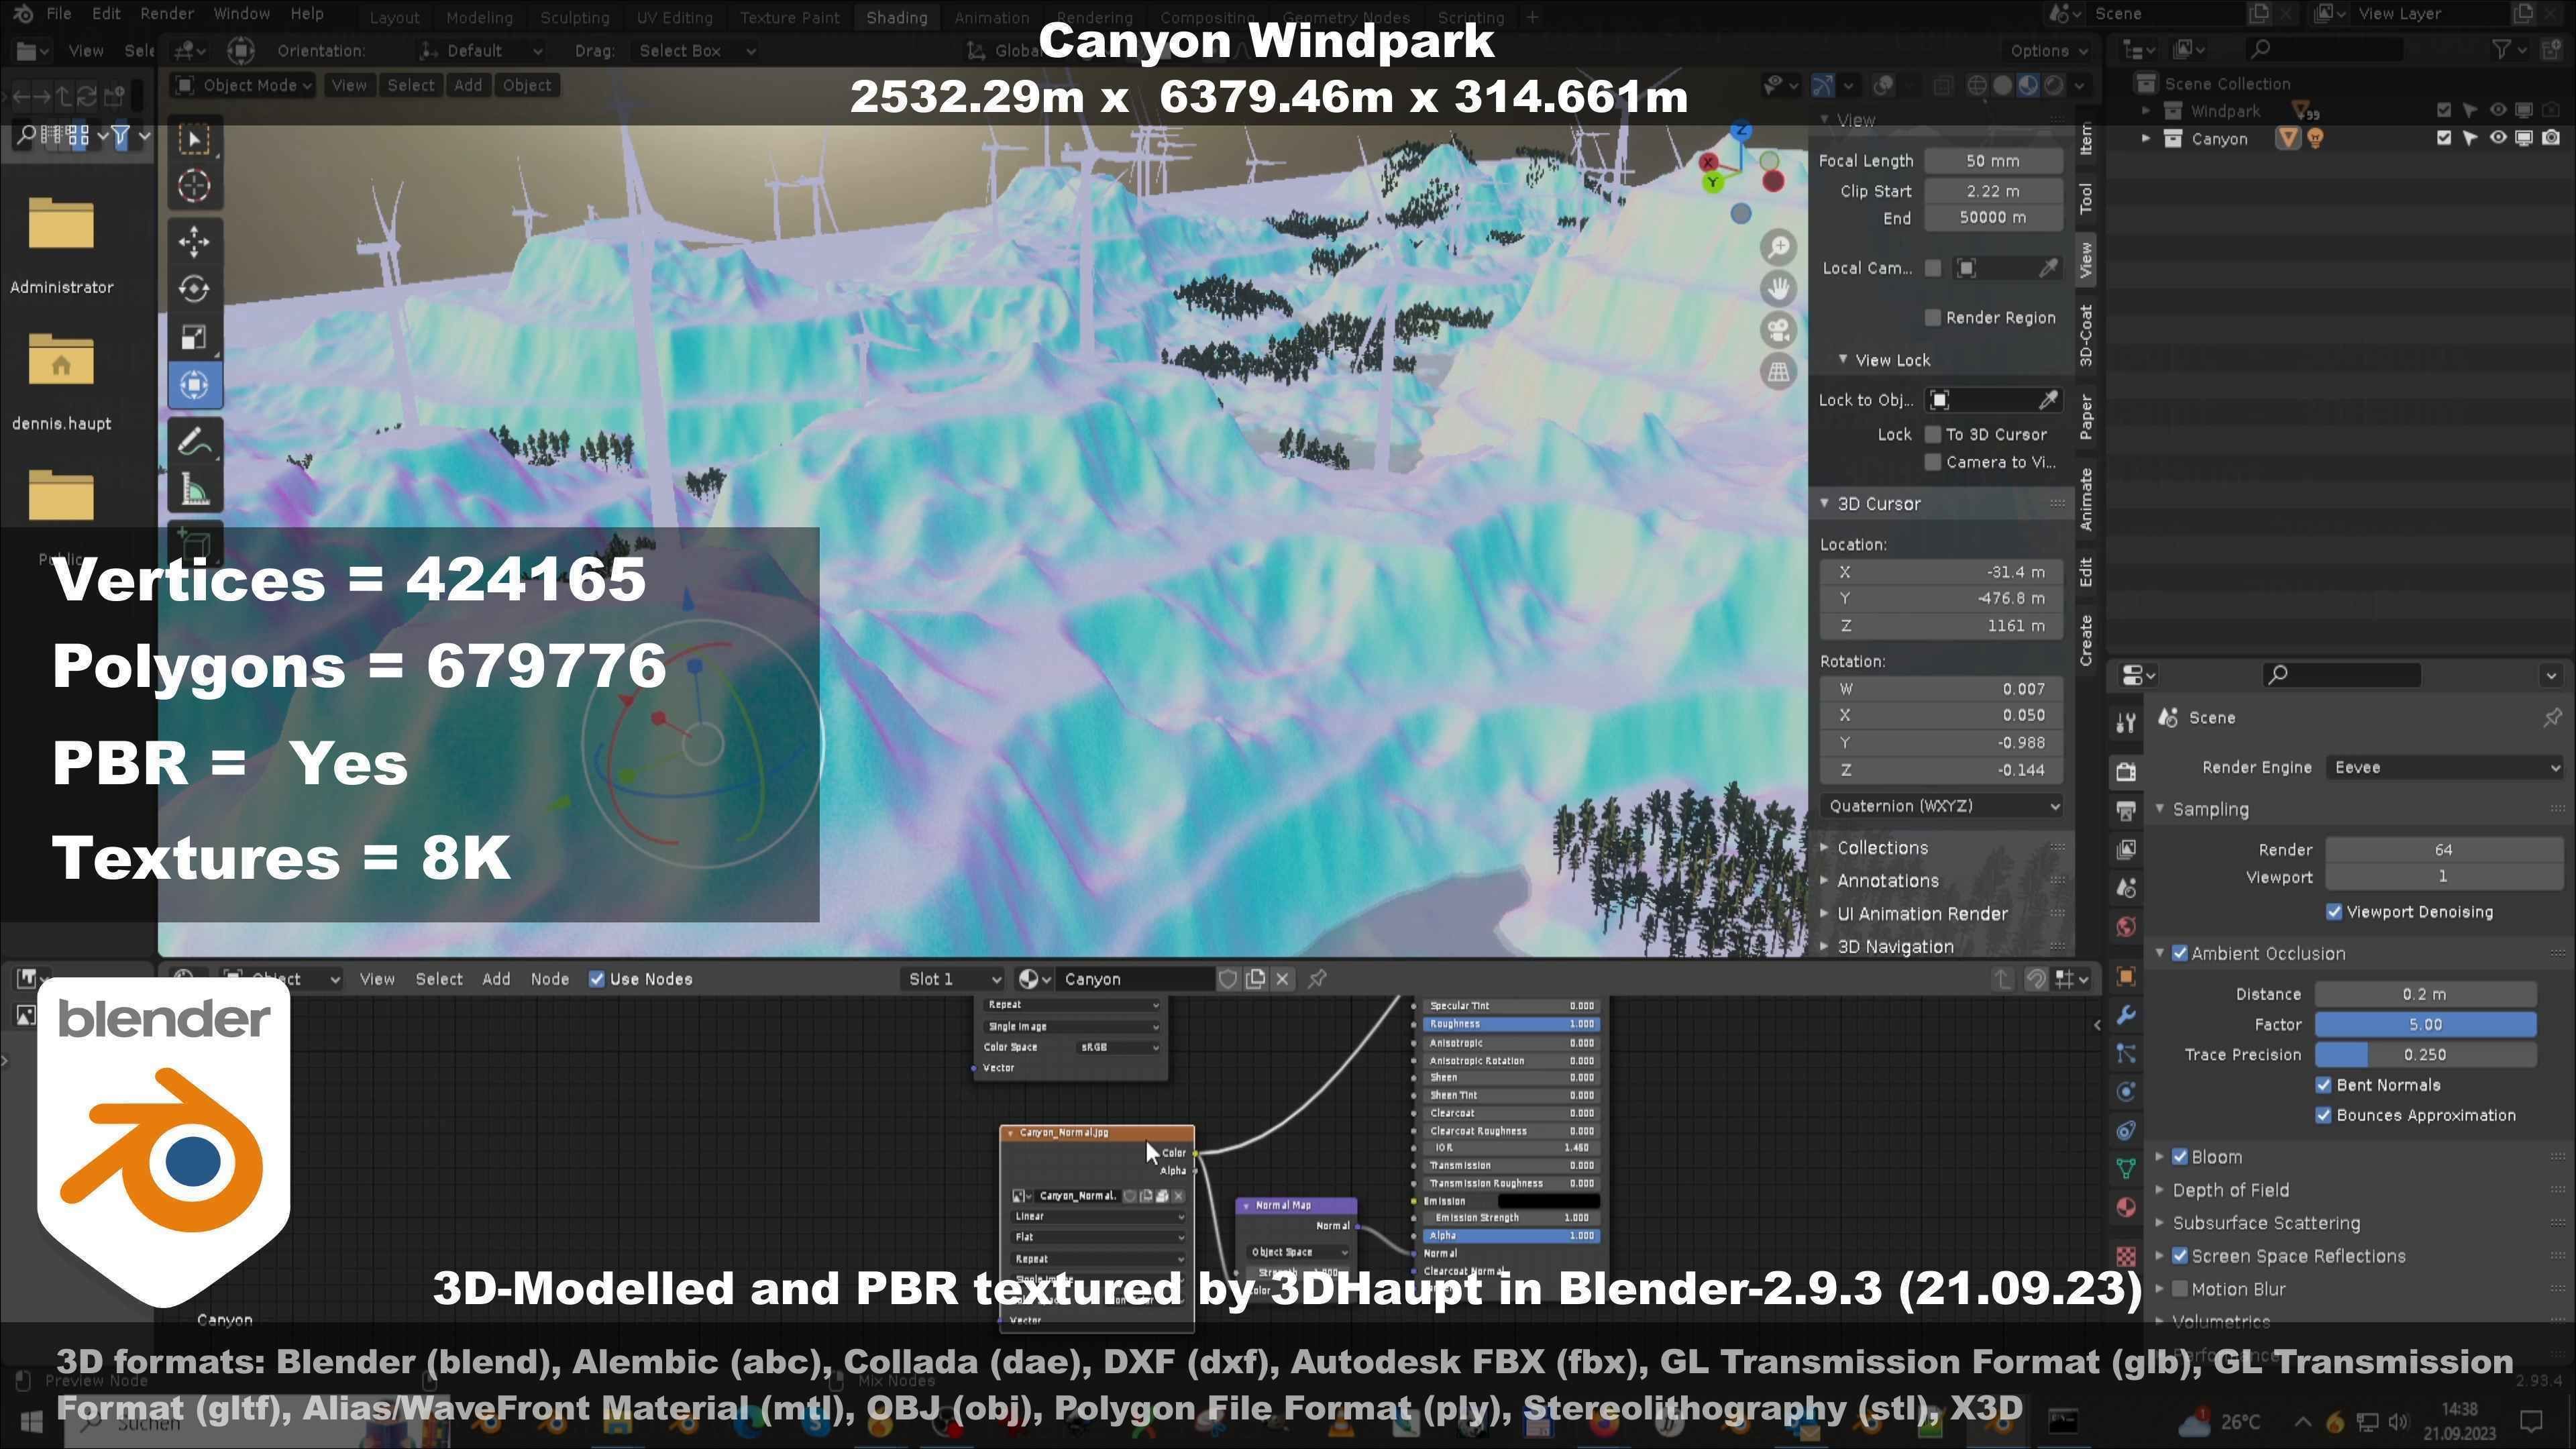2576x1449 pixels.
Task: Disable the Ambient Occlusion checkbox
Action: click(2180, 954)
